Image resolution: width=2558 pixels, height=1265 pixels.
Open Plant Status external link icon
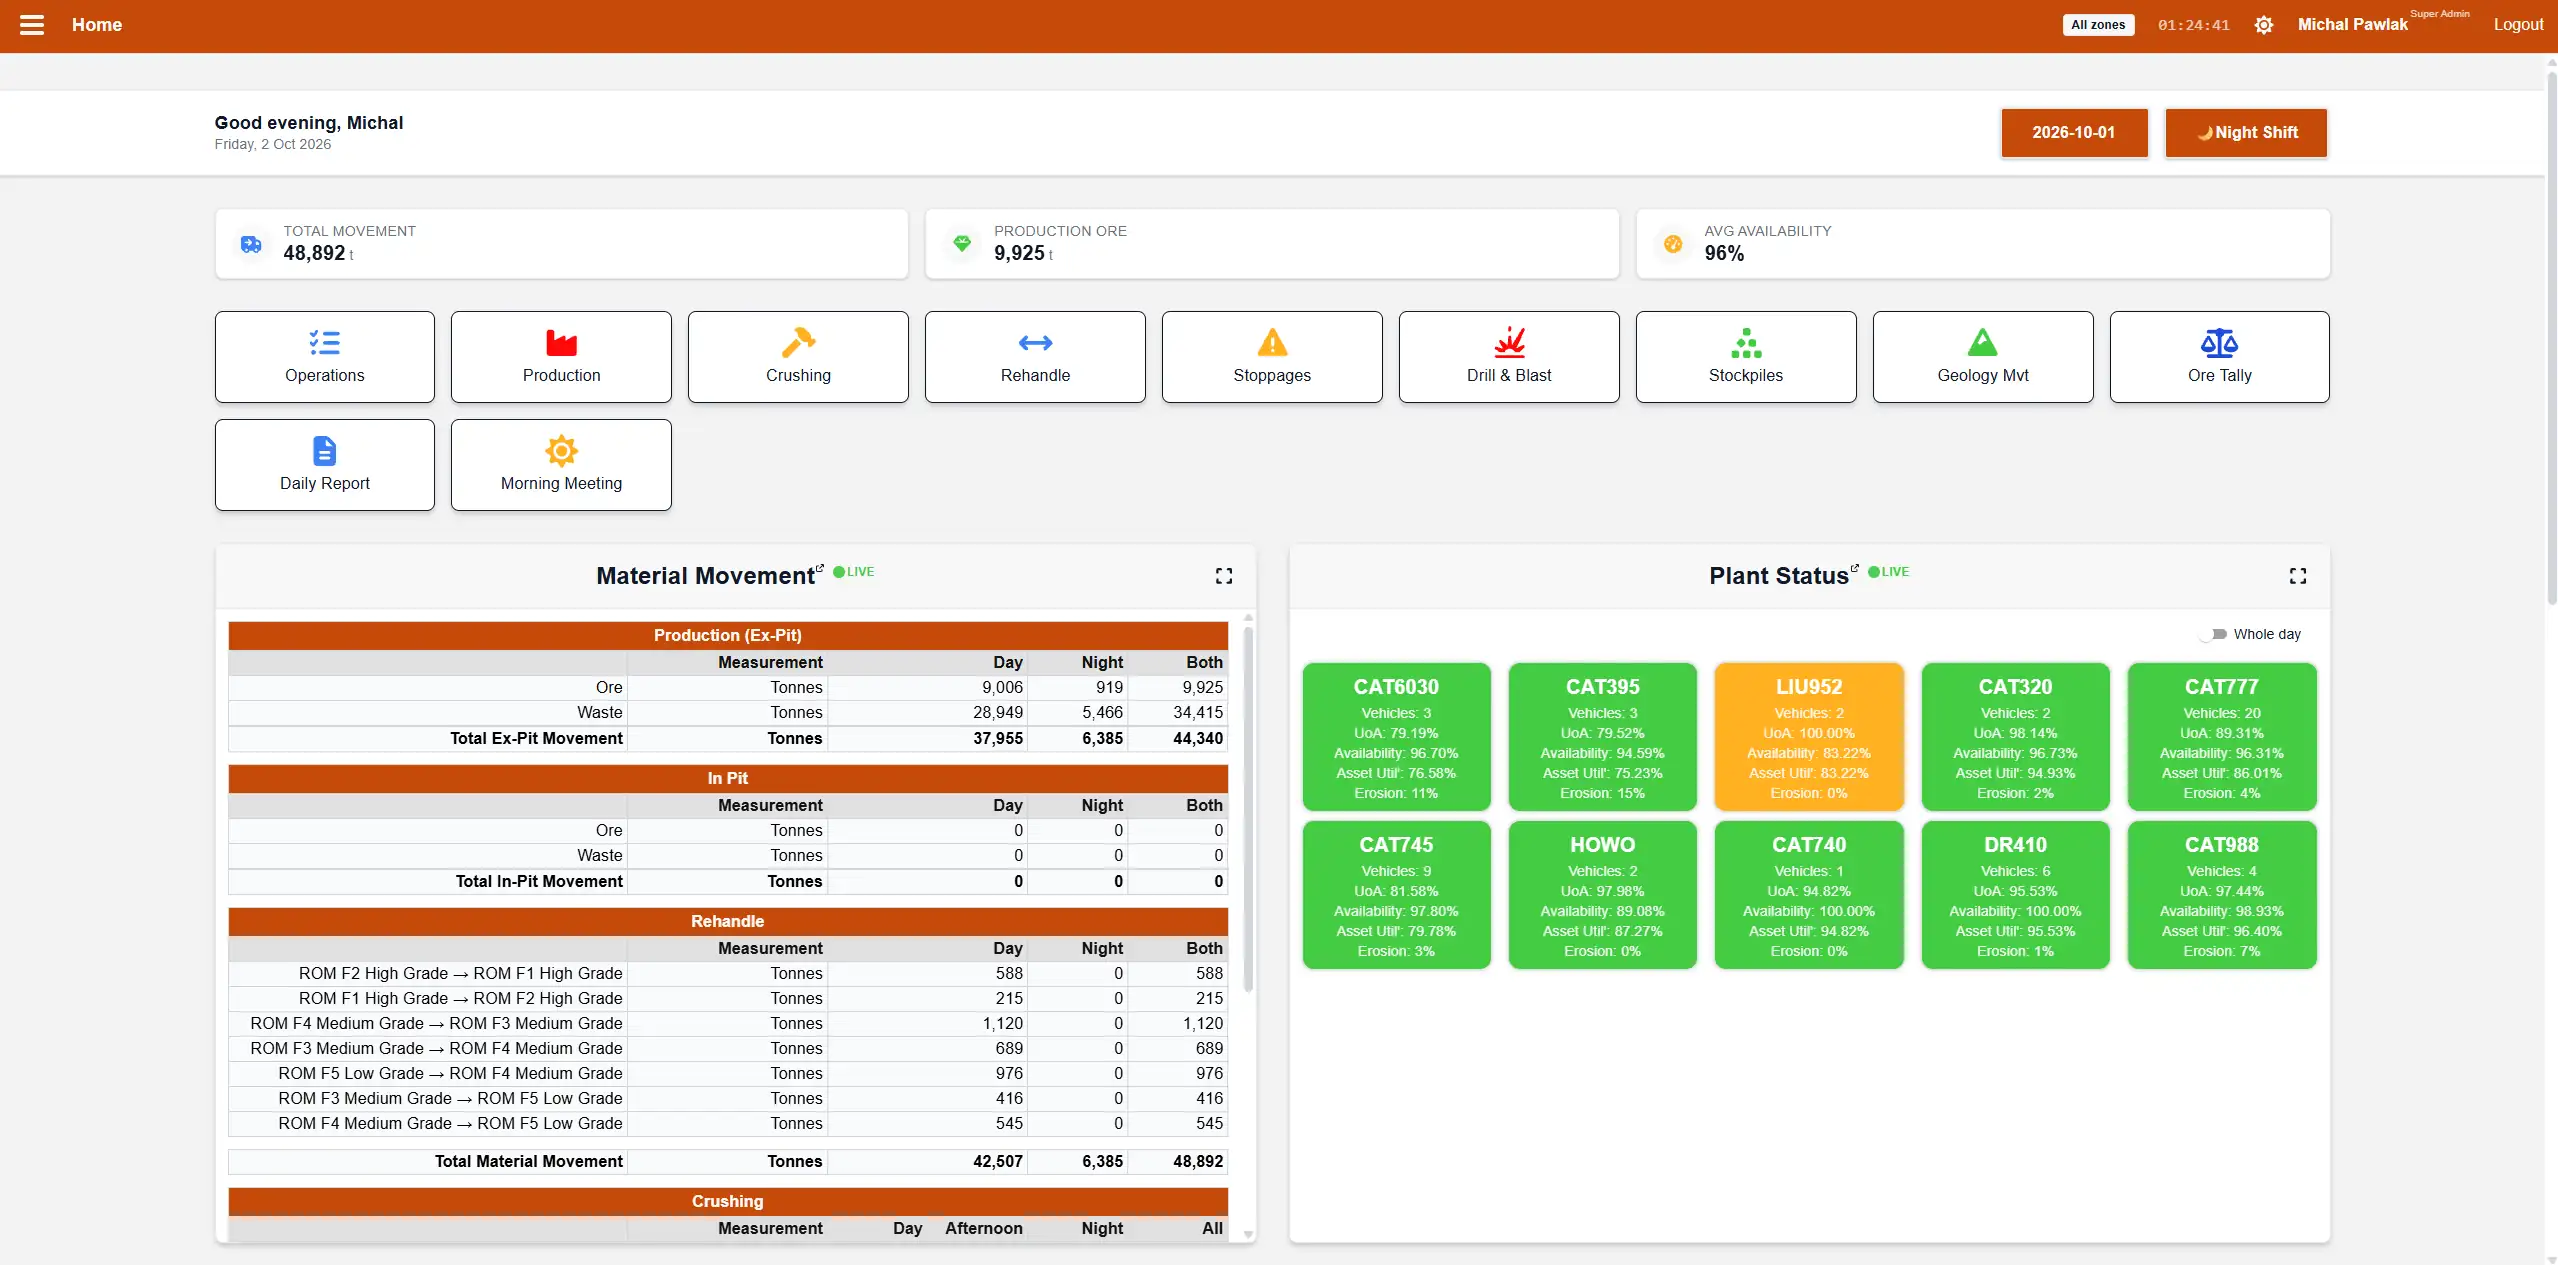[1854, 568]
